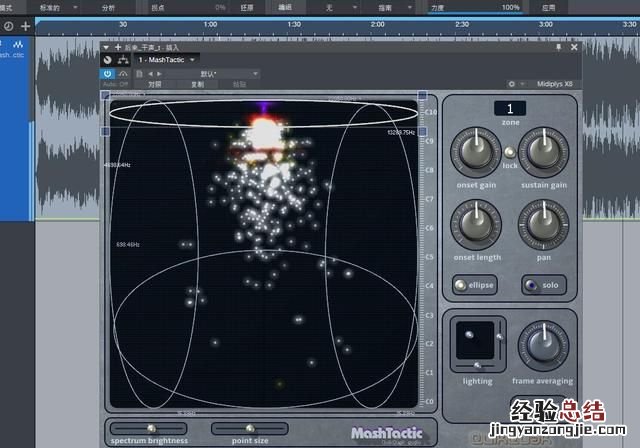Image resolution: width=640 pixels, height=448 pixels.
Task: Click the zone handle beside 13289.75Hz label
Action: click(422, 131)
